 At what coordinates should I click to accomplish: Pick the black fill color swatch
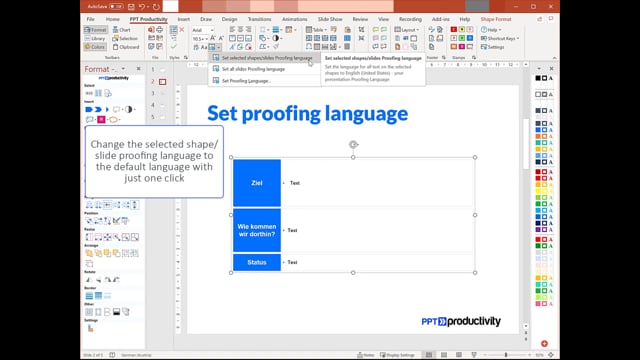click(x=538, y=78)
